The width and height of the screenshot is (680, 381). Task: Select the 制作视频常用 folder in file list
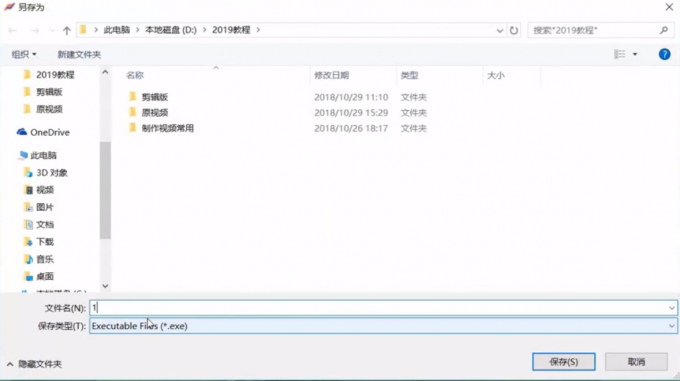(167, 128)
